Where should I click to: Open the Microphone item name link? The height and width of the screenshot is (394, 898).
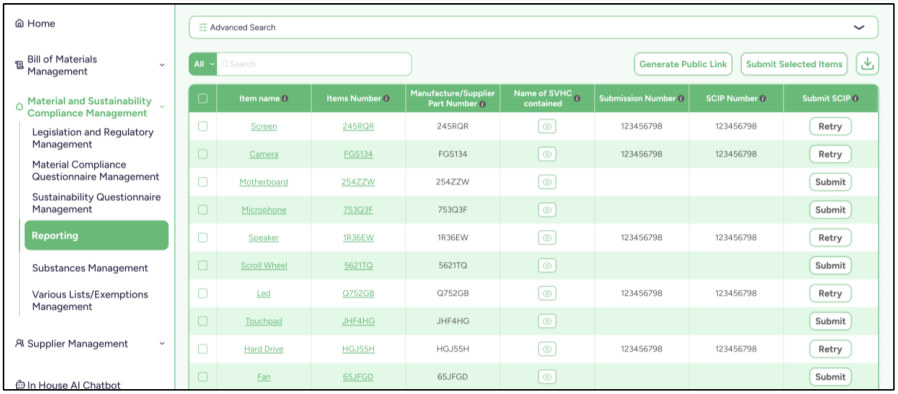263,210
